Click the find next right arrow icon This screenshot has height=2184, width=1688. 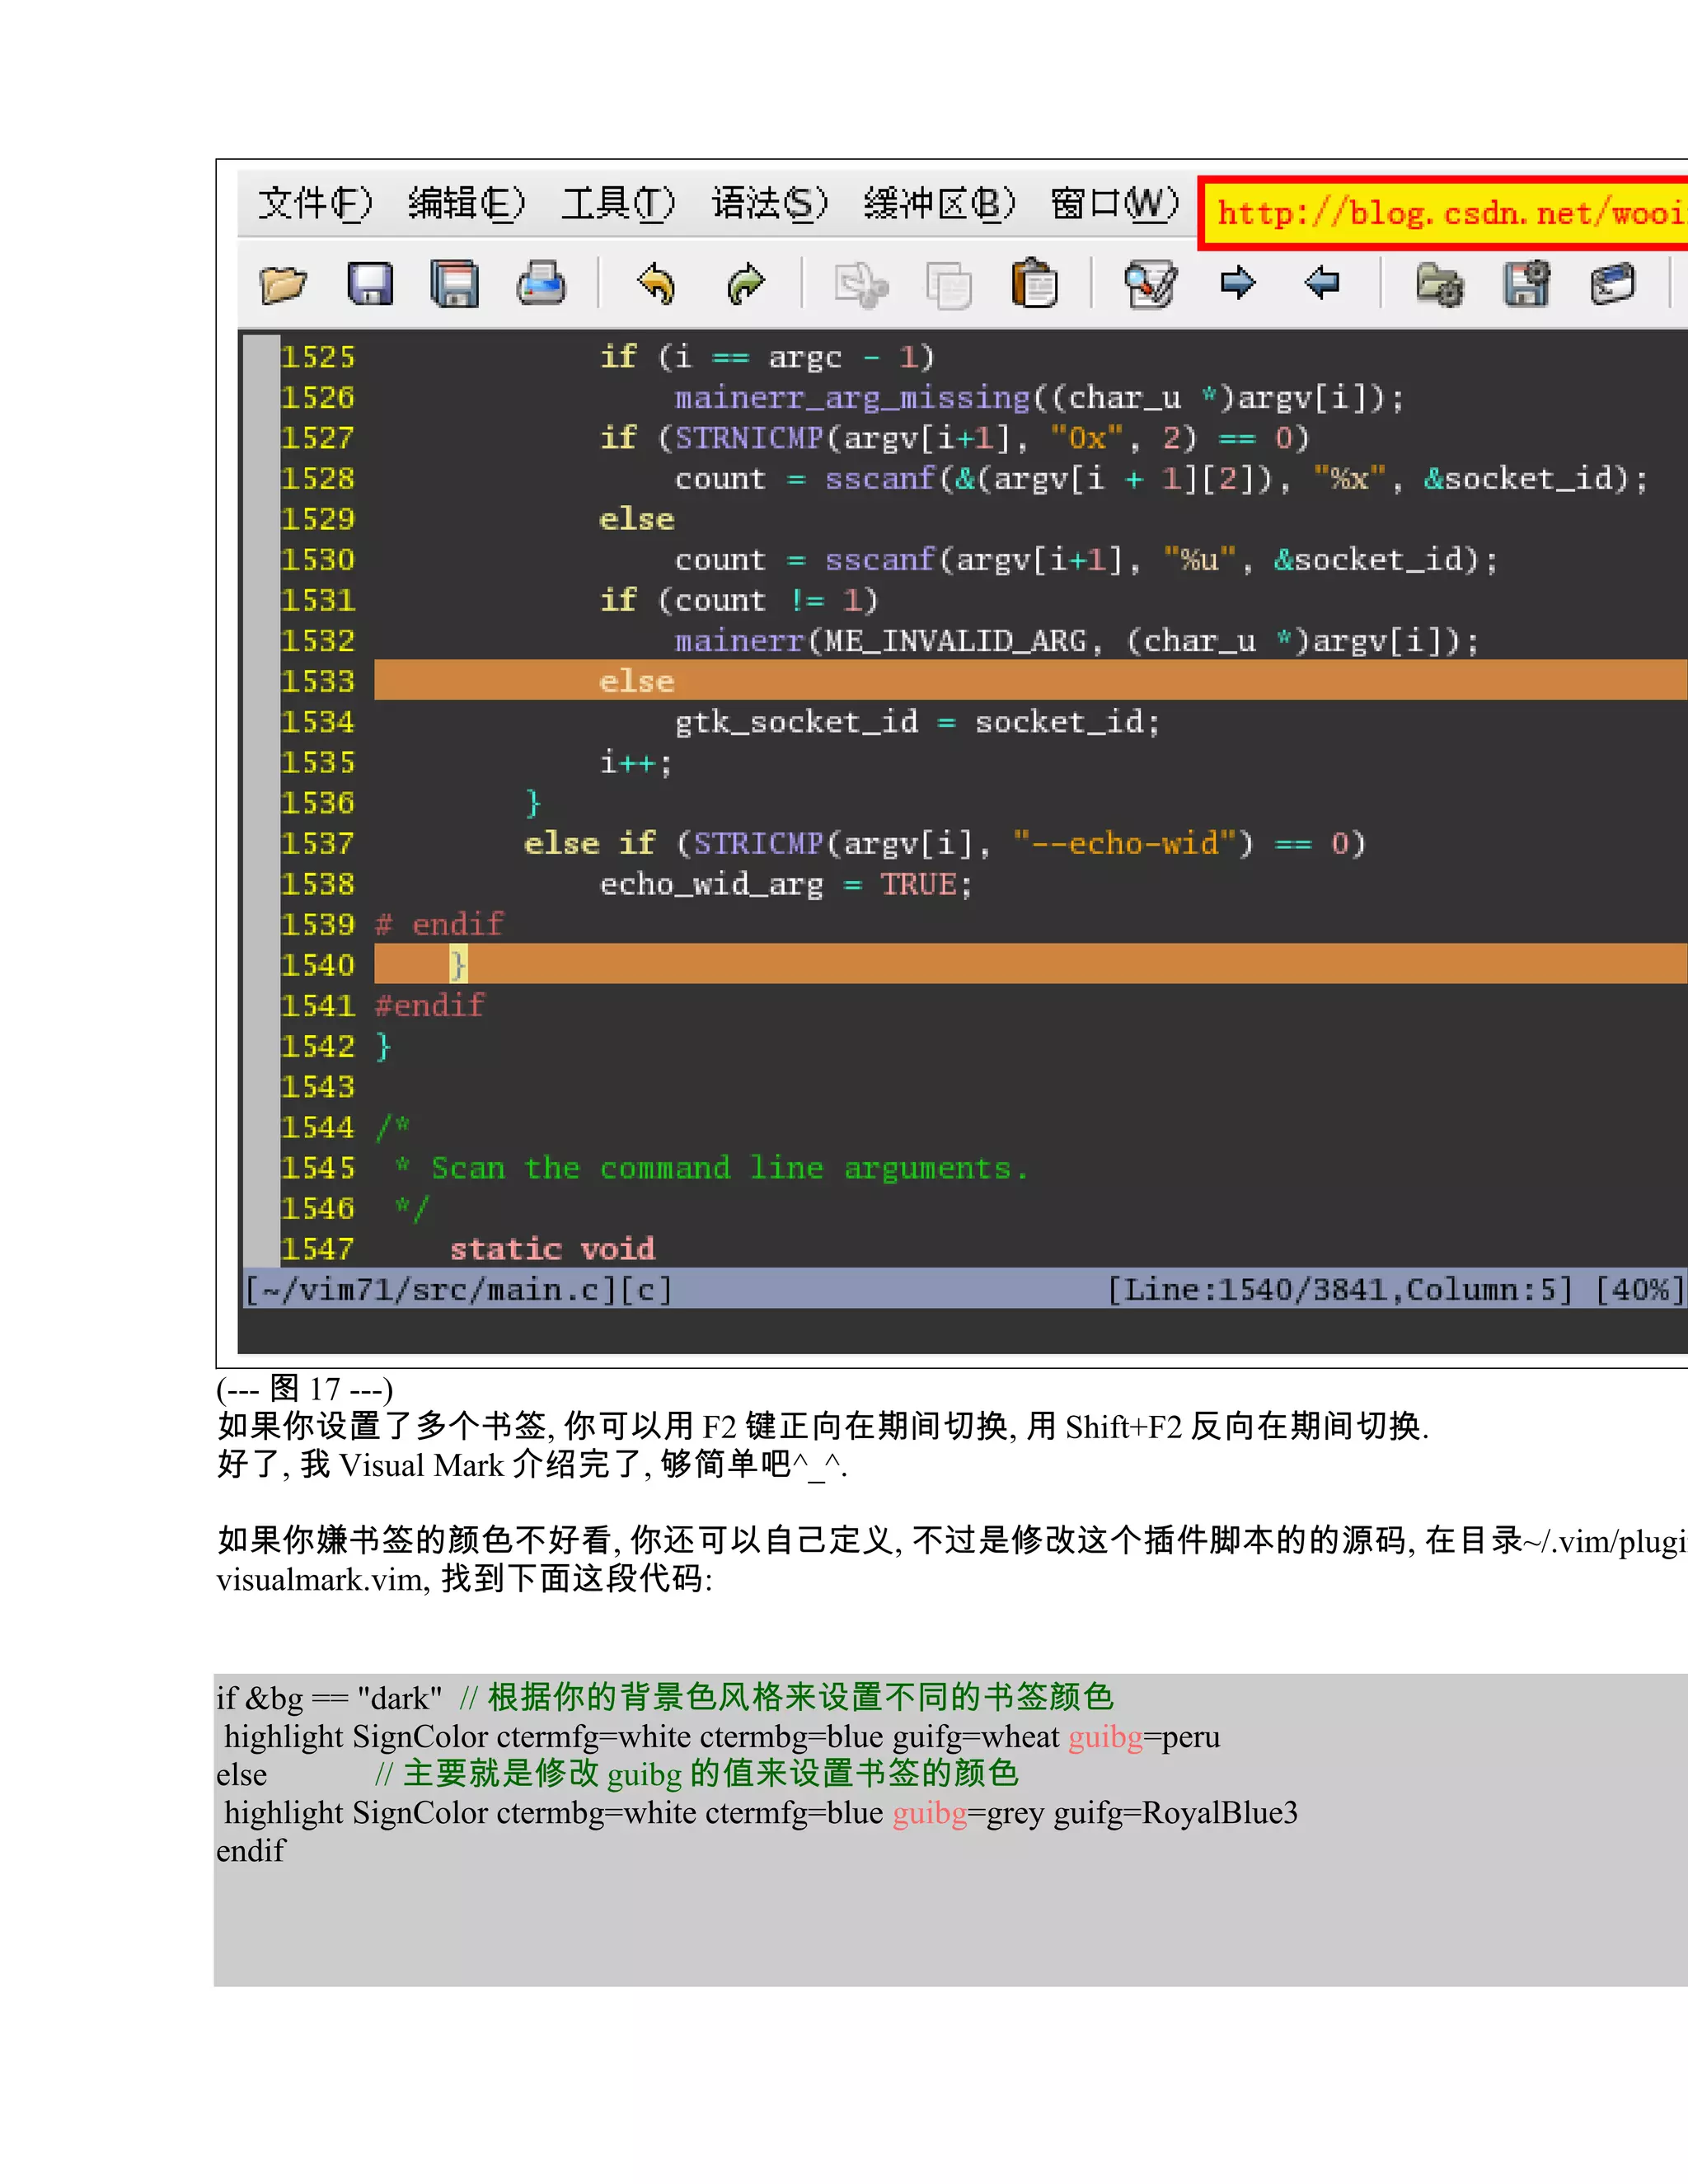click(x=1238, y=283)
